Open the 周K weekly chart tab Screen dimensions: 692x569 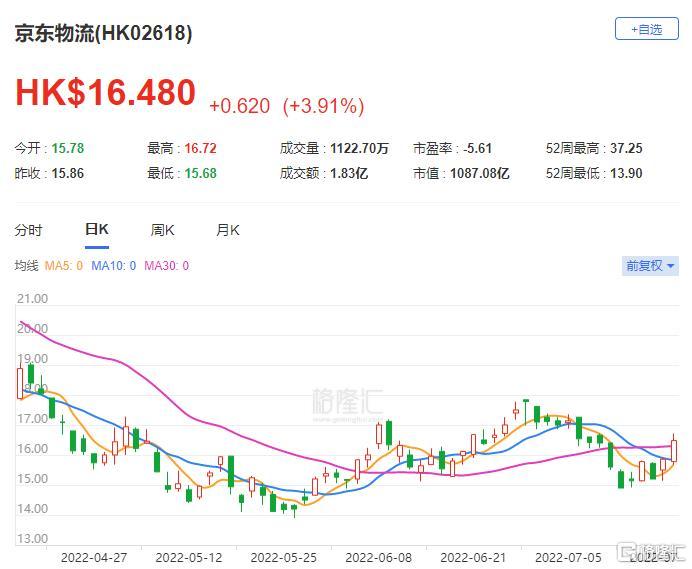pyautogui.click(x=162, y=230)
